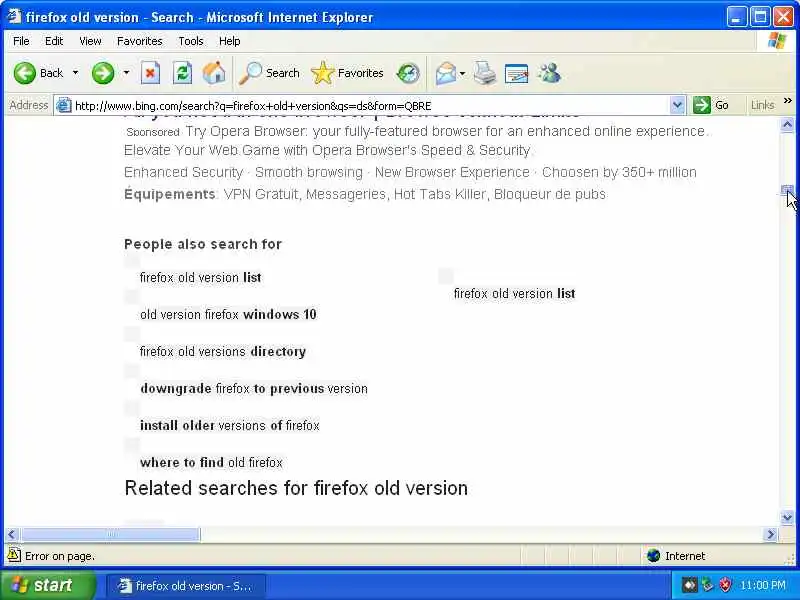
Task: Open the Search pane from toolbar
Action: click(x=270, y=73)
